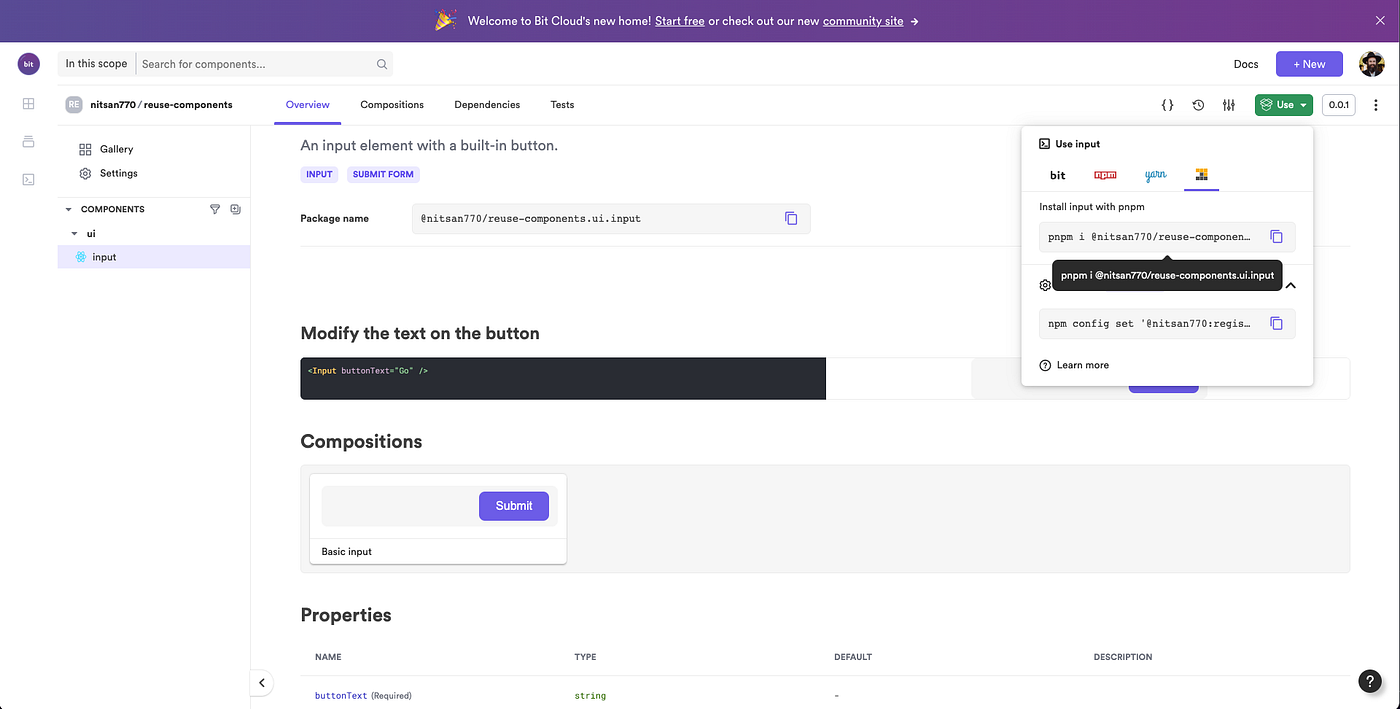Image resolution: width=1400 pixels, height=709 pixels.
Task: Switch to the Compositions tab
Action: [x=392, y=105]
